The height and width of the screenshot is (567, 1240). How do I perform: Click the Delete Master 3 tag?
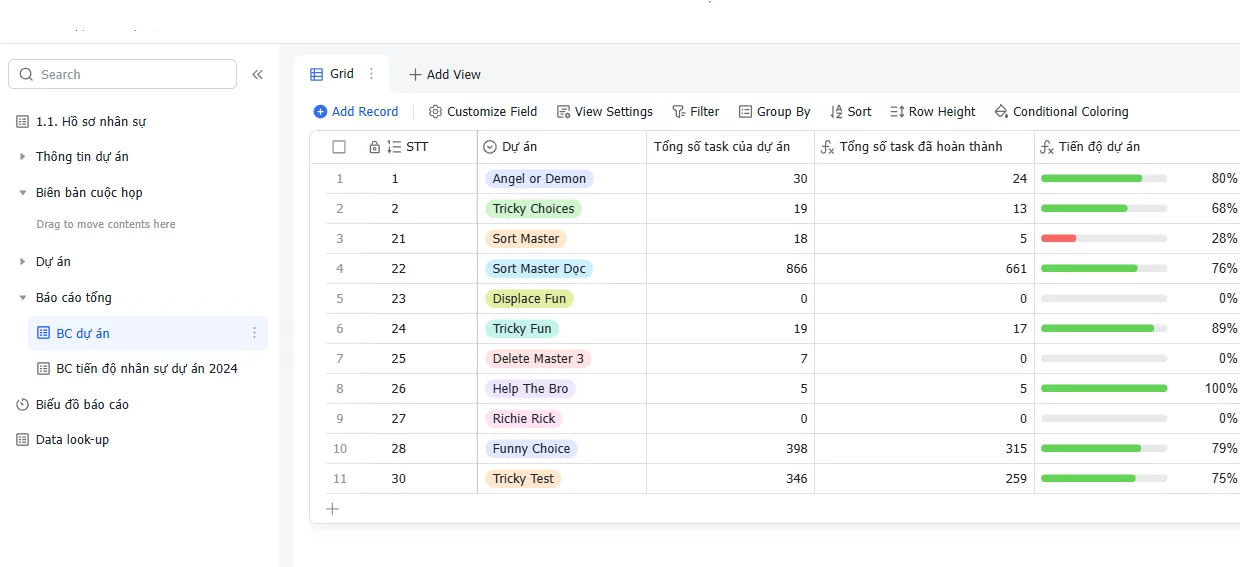[538, 359]
